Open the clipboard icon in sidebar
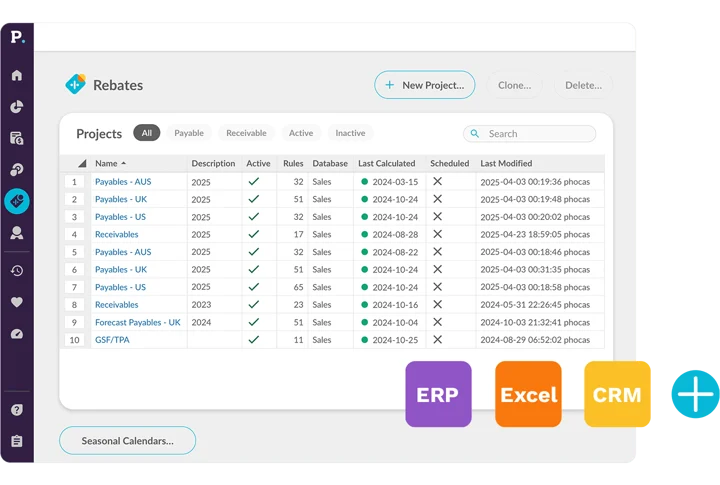The image size is (720, 485). click(x=17, y=441)
